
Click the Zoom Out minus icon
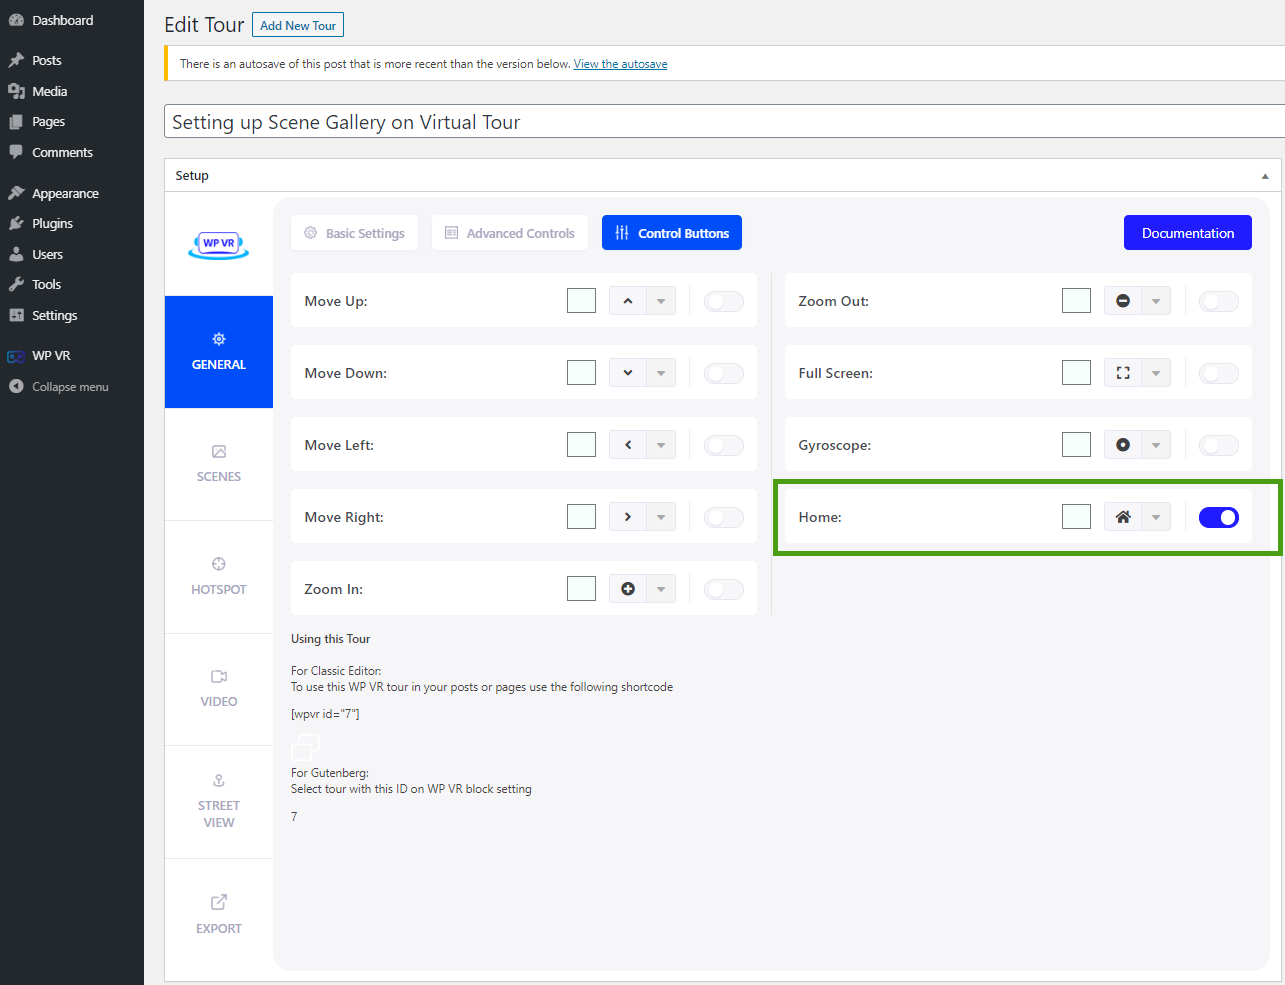click(1123, 301)
